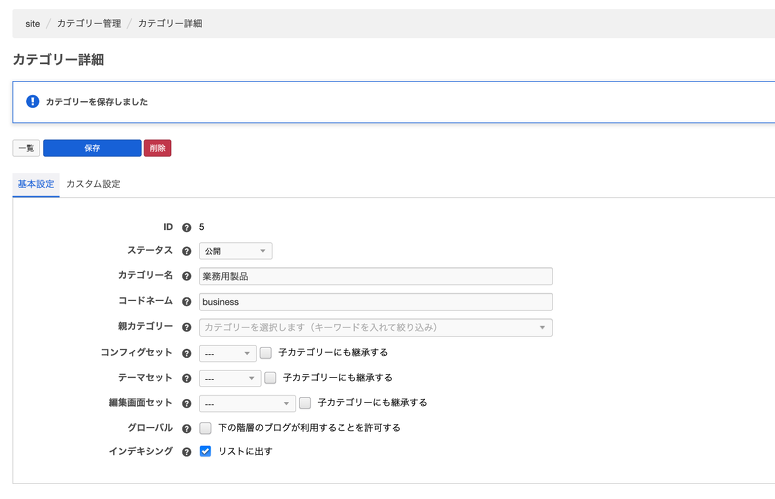The image size is (775, 499).
Task: Click the help icon beside テーマセット
Action: click(187, 378)
